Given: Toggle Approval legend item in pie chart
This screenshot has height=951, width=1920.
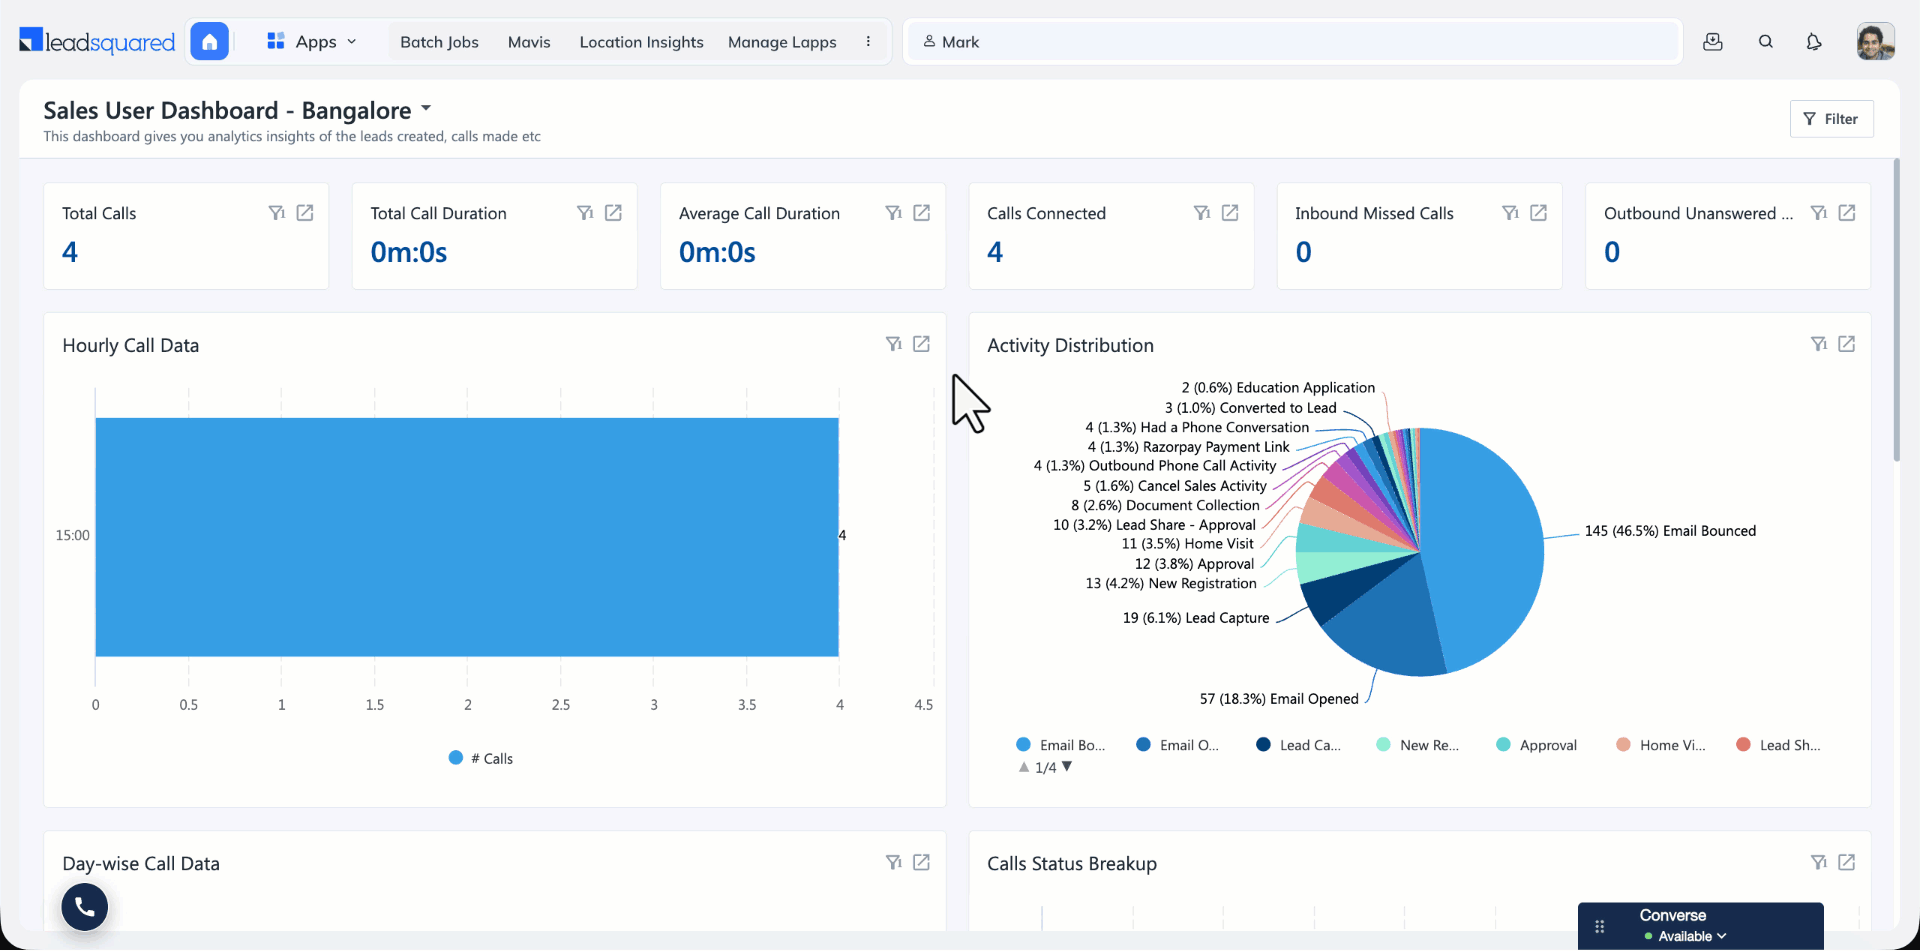Looking at the screenshot, I should click(x=1537, y=745).
